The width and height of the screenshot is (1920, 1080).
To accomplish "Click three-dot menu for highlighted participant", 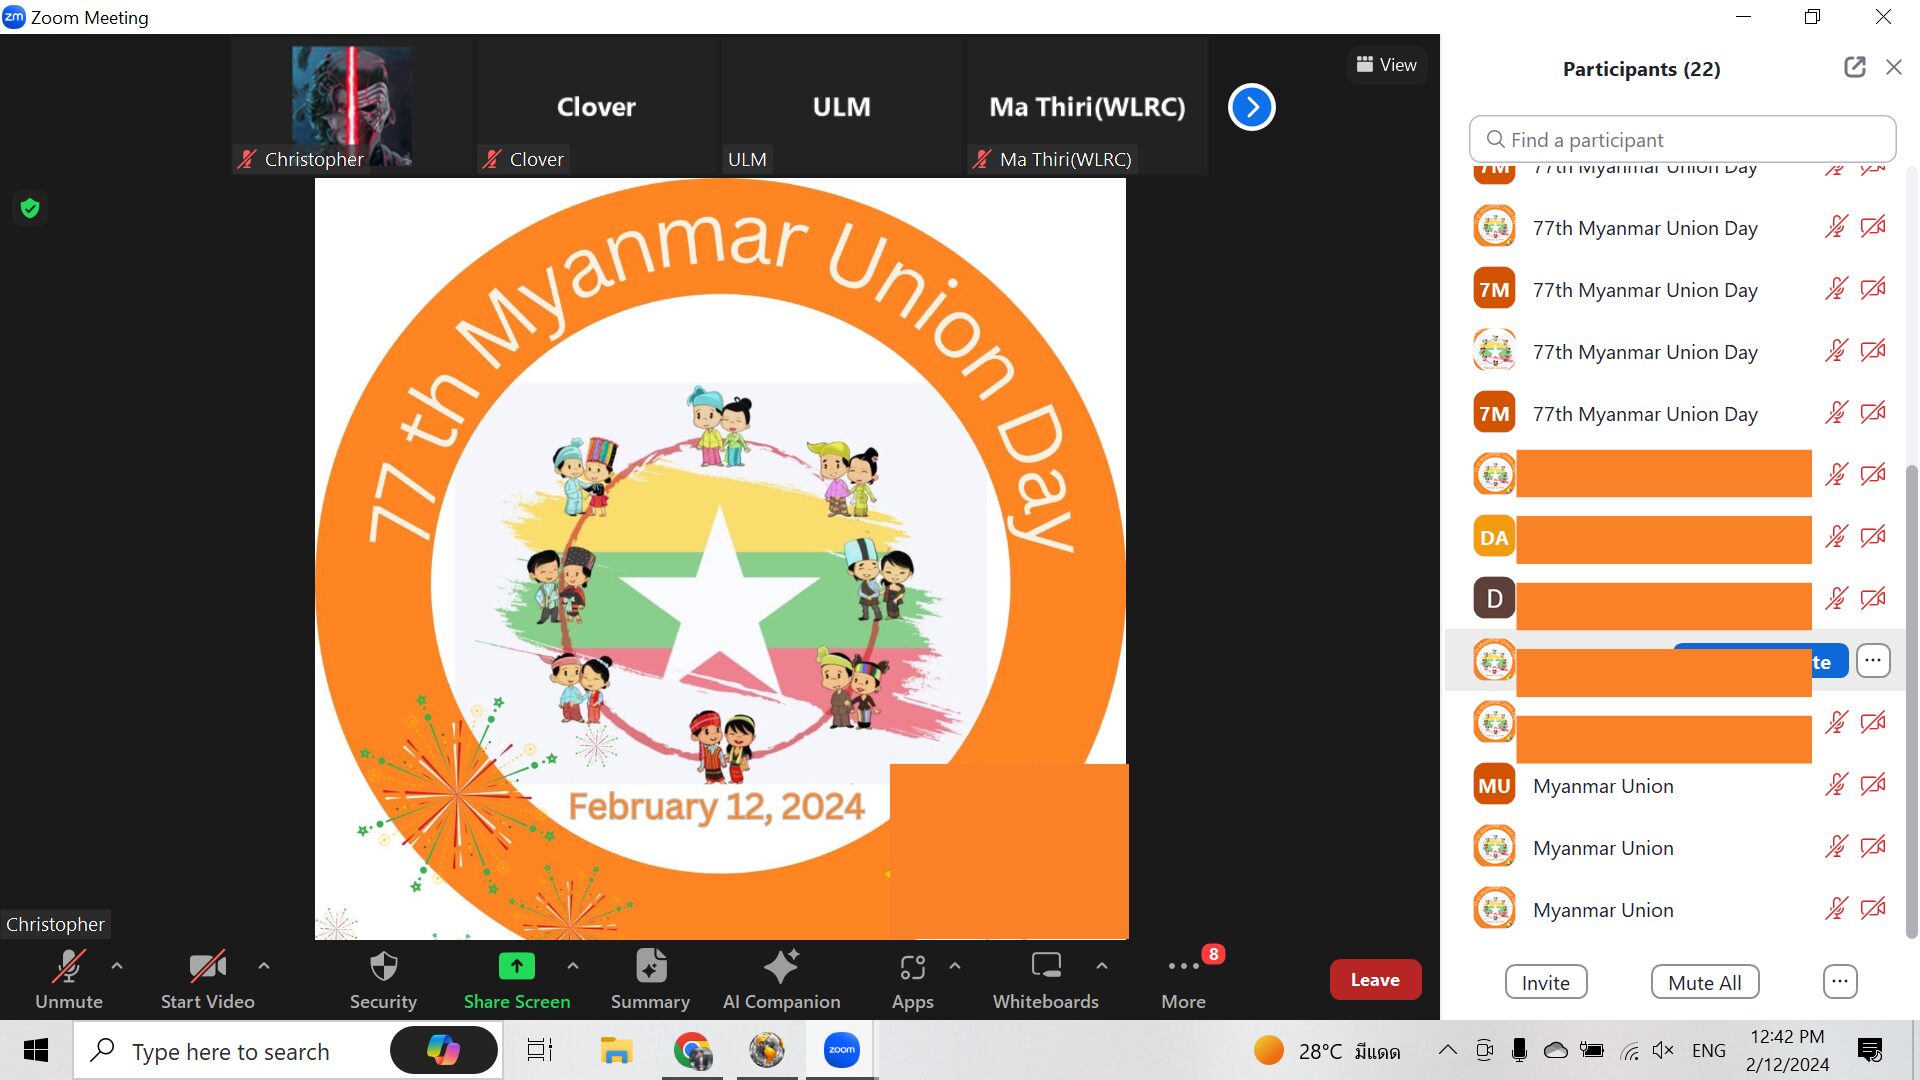I will tap(1874, 659).
